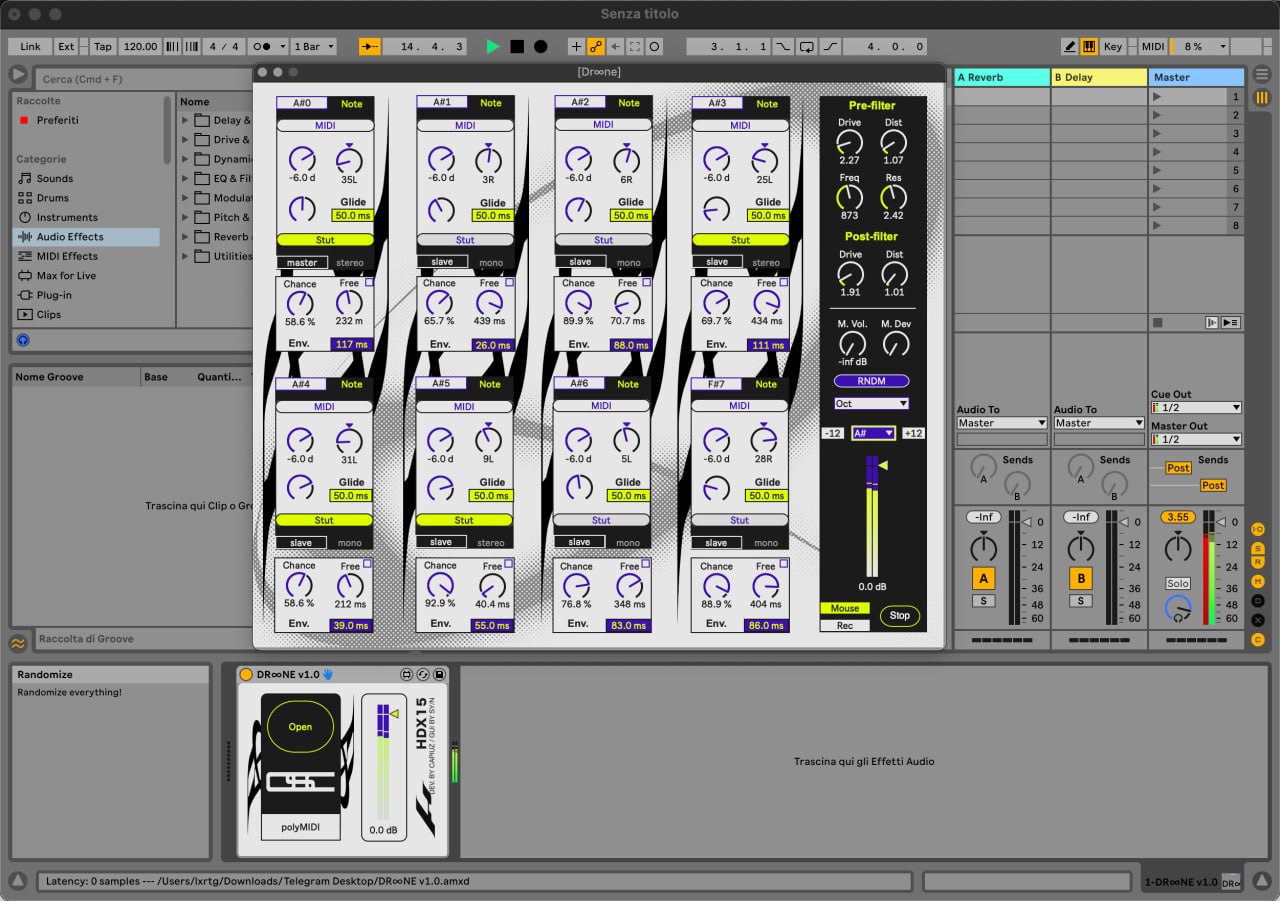Viewport: 1280px width, 901px height.
Task: Open the Oct dropdown in DR∞NE
Action: point(872,403)
